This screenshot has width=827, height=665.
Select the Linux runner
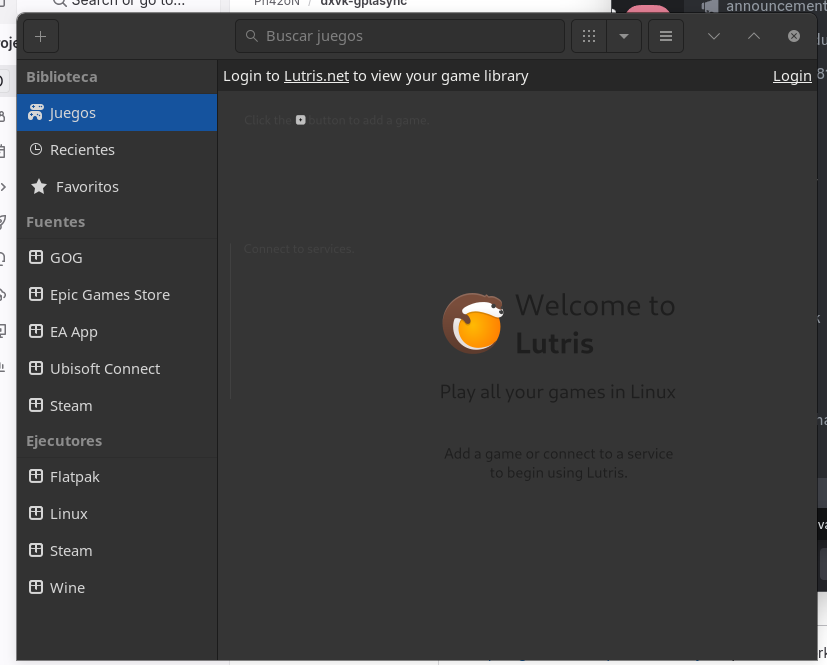coord(117,514)
